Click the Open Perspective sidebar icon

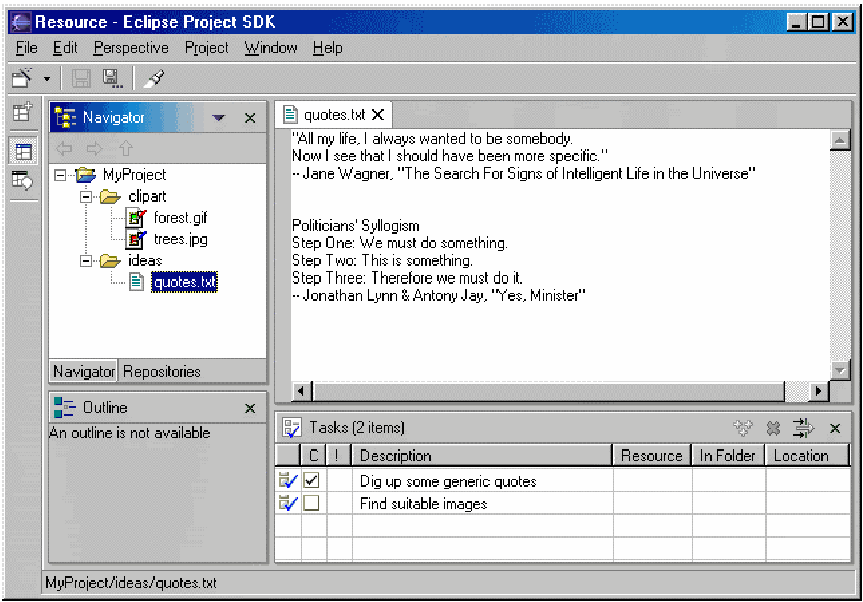point(23,111)
